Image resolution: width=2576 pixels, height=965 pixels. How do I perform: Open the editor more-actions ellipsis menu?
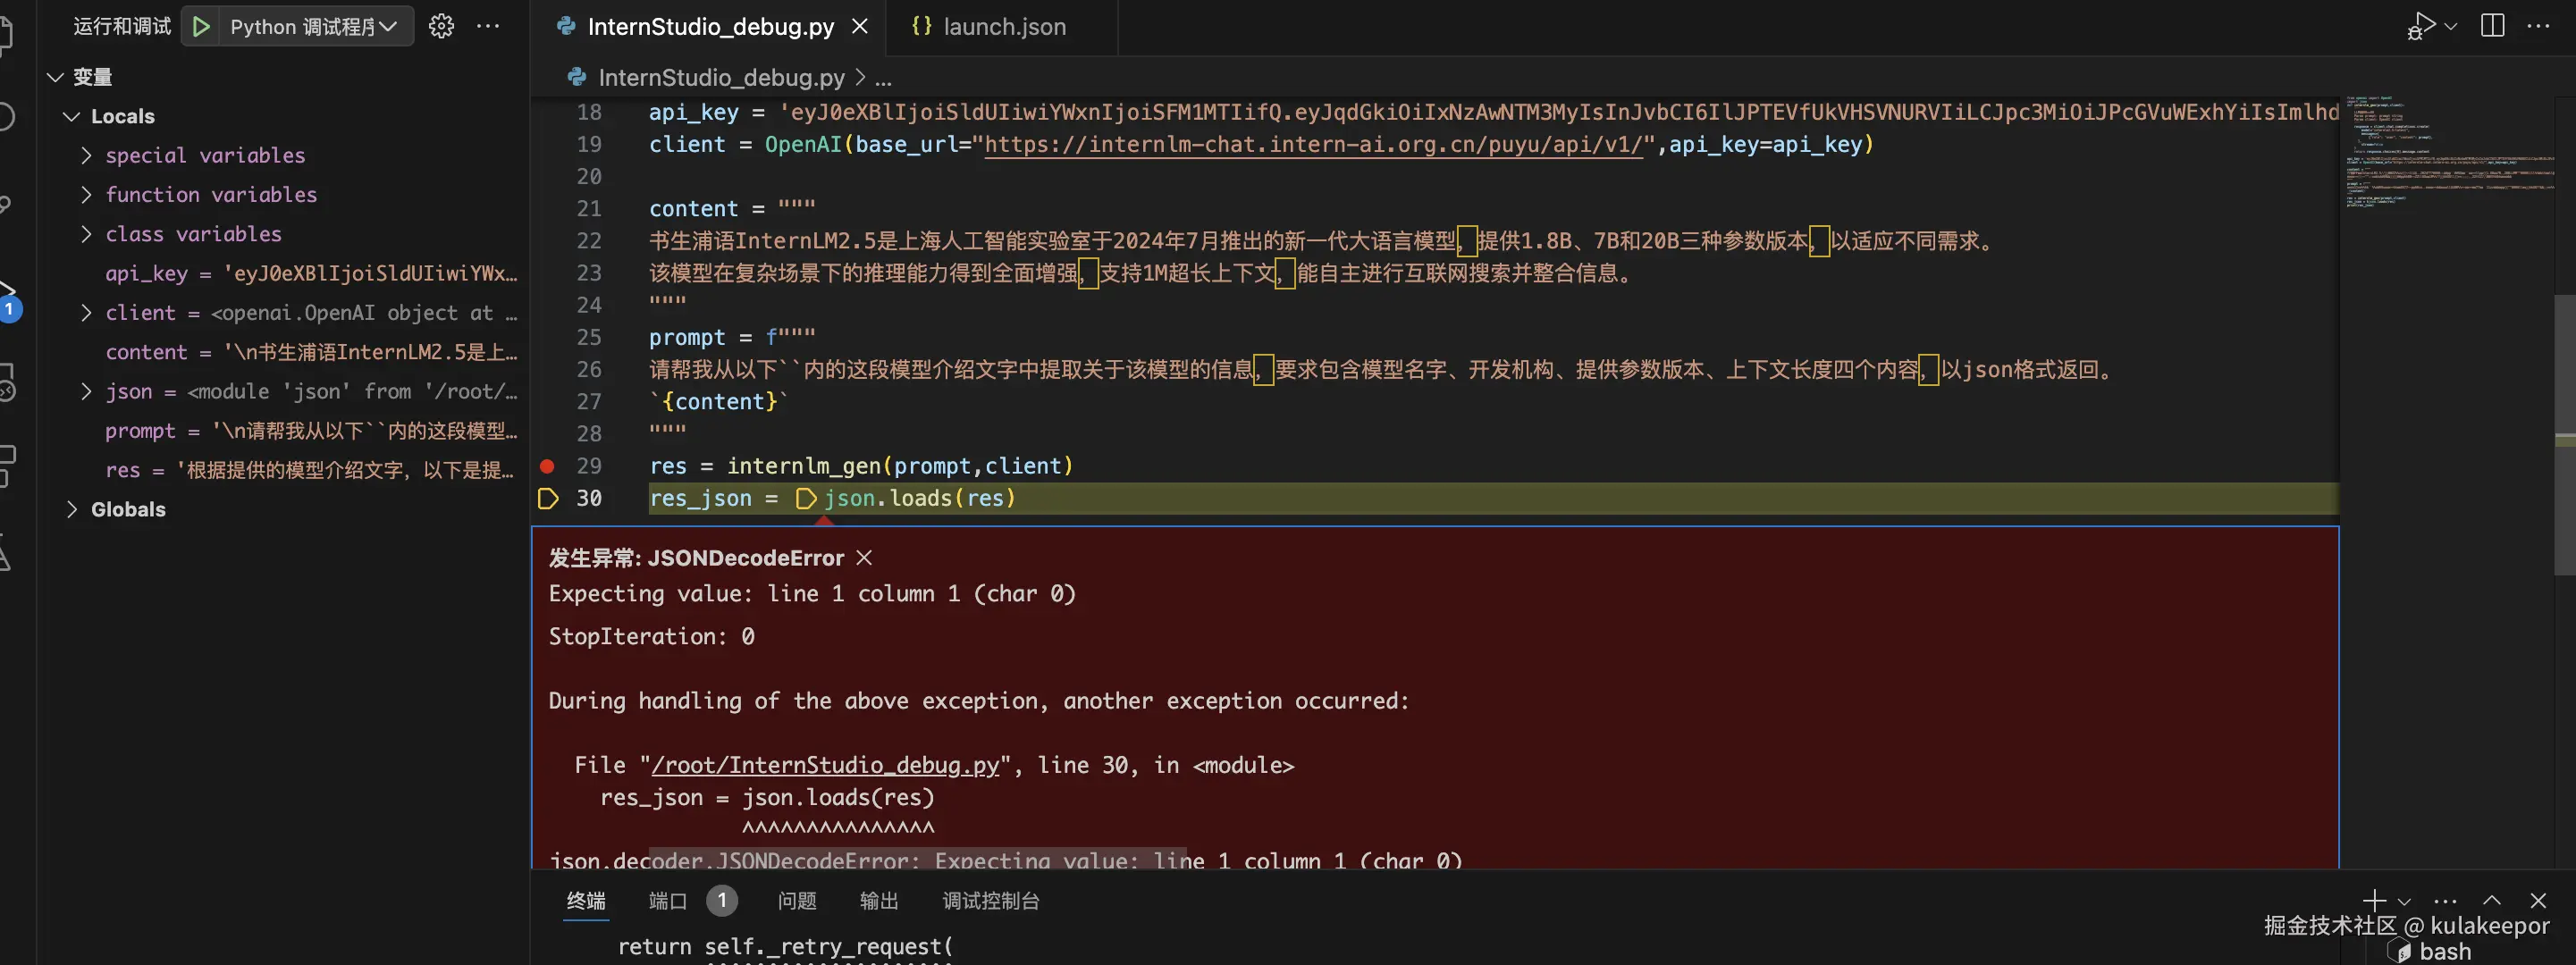[2539, 25]
